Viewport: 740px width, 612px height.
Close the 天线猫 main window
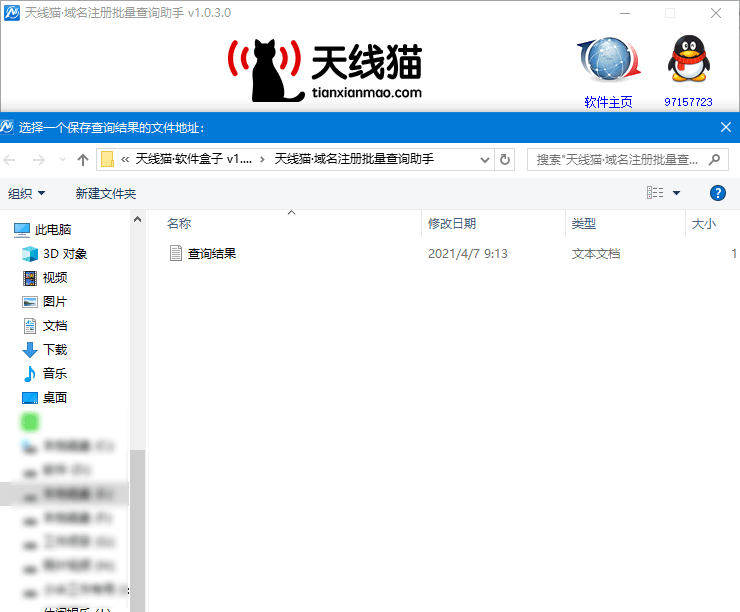click(x=716, y=13)
